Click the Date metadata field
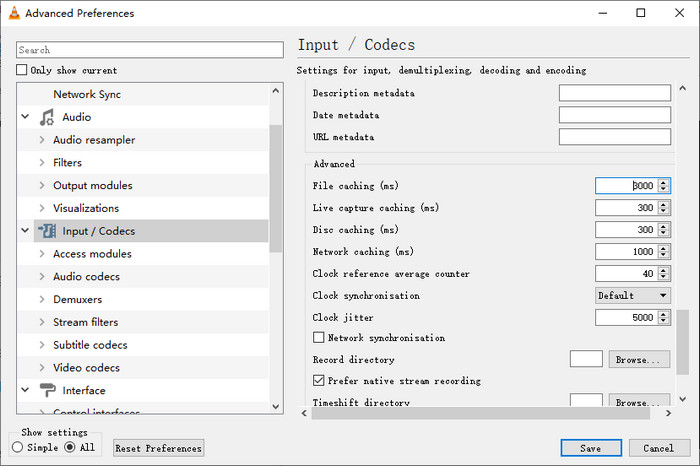Screen dimensions: 700x466 pyautogui.click(x=615, y=115)
